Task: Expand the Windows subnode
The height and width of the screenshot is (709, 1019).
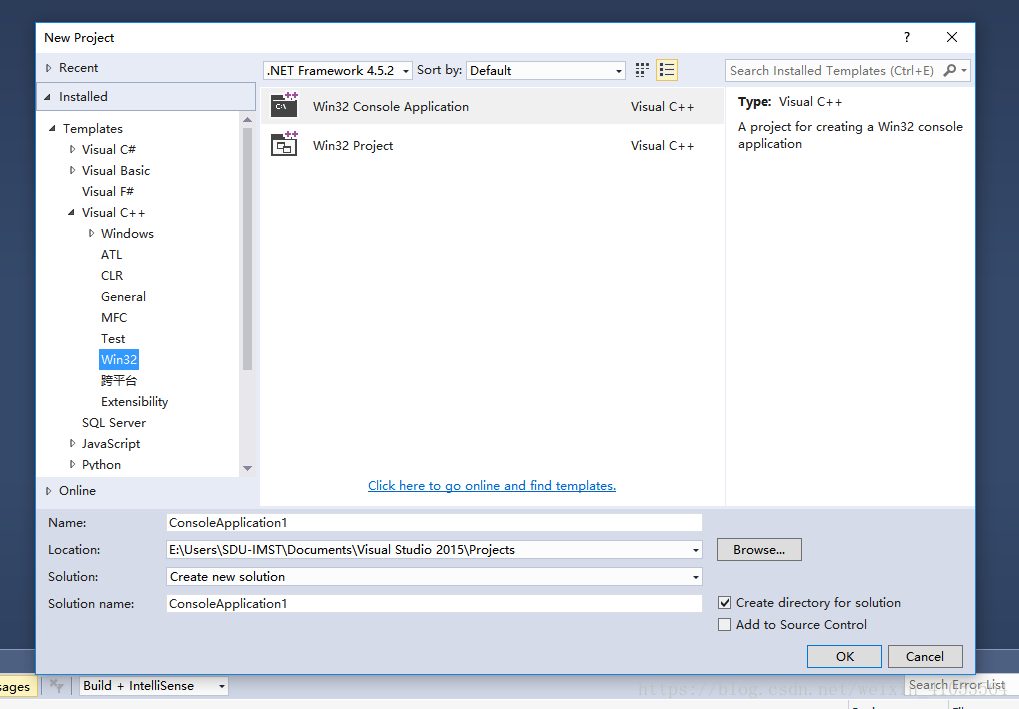Action: (91, 233)
